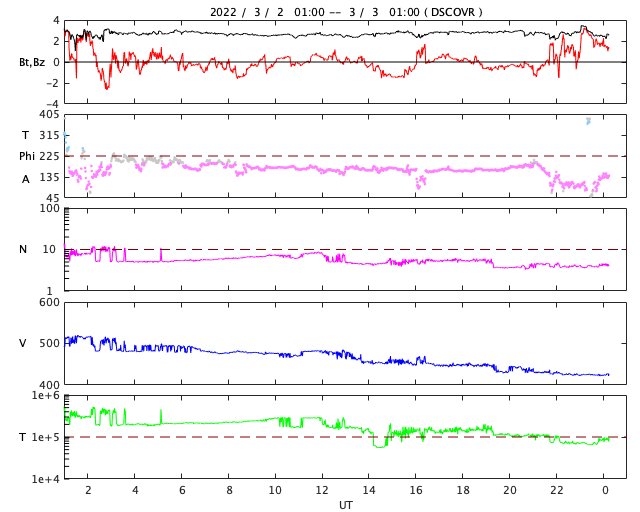The width and height of the screenshot is (640, 512).
Task: Click the 'UT' x-axis label
Action: [x=345, y=505]
